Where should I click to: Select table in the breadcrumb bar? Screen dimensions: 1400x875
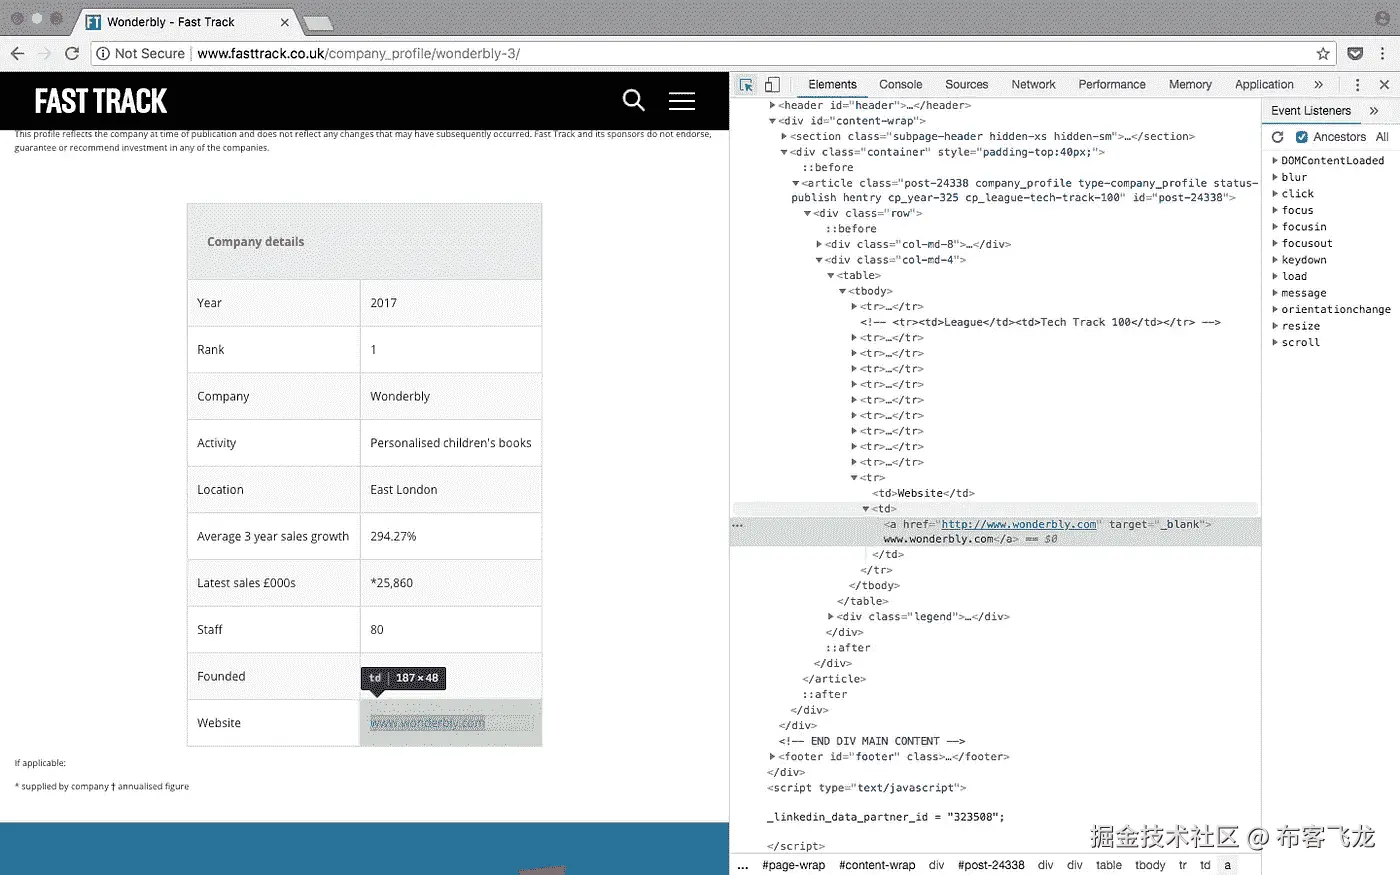(x=1108, y=866)
